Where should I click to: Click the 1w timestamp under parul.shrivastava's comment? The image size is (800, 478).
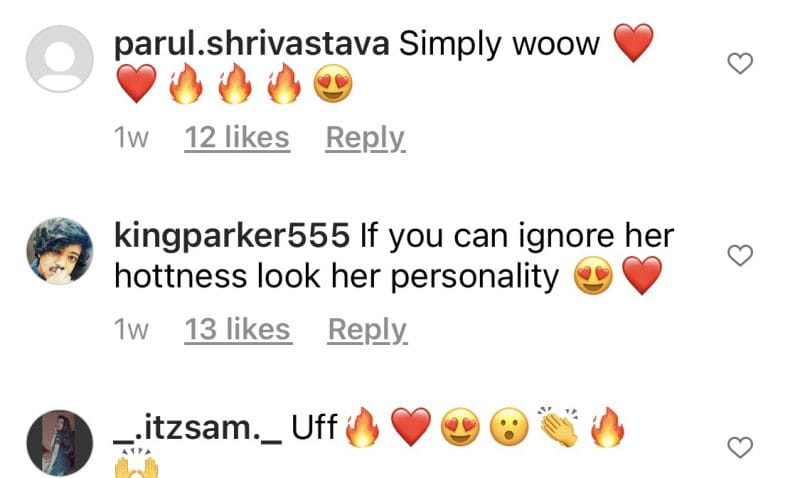pos(131,138)
